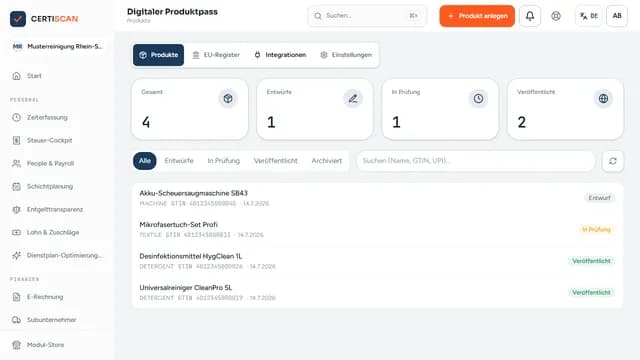Open Schichtplanung in the sidebar
The height and width of the screenshot is (360, 640).
tap(57, 187)
